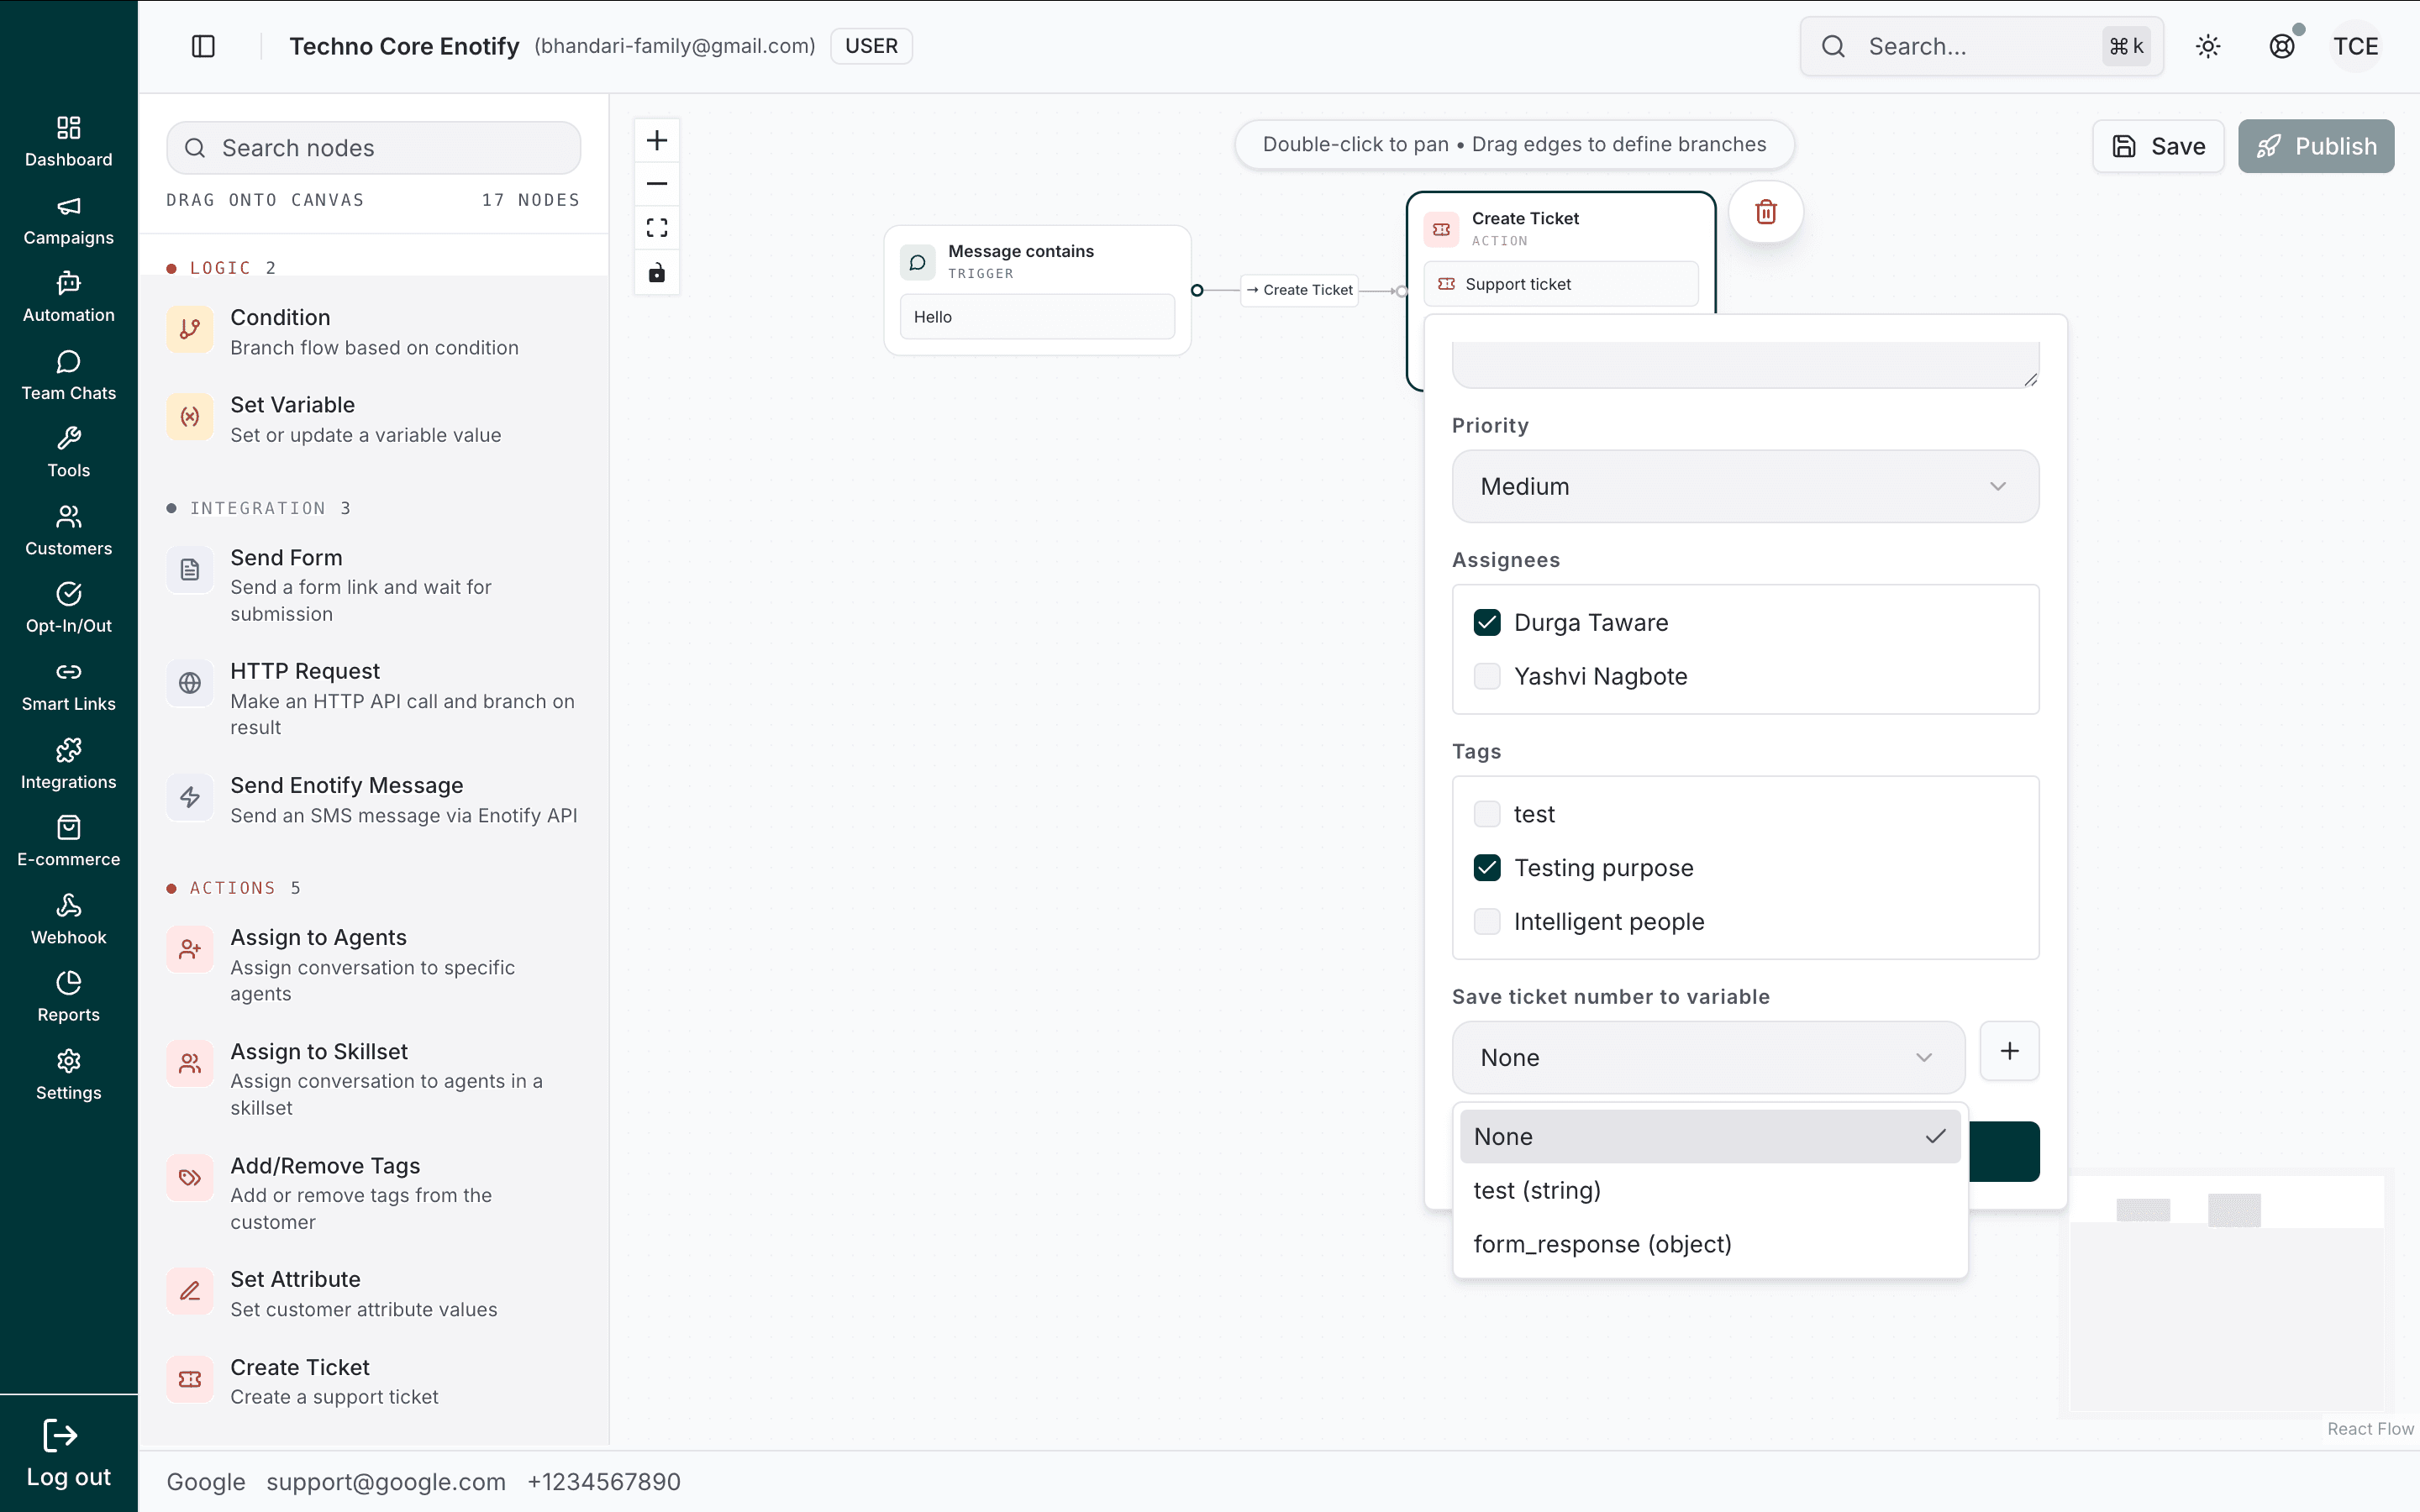Viewport: 2420px width, 1512px height.
Task: Open Smart Links
Action: point(68,686)
